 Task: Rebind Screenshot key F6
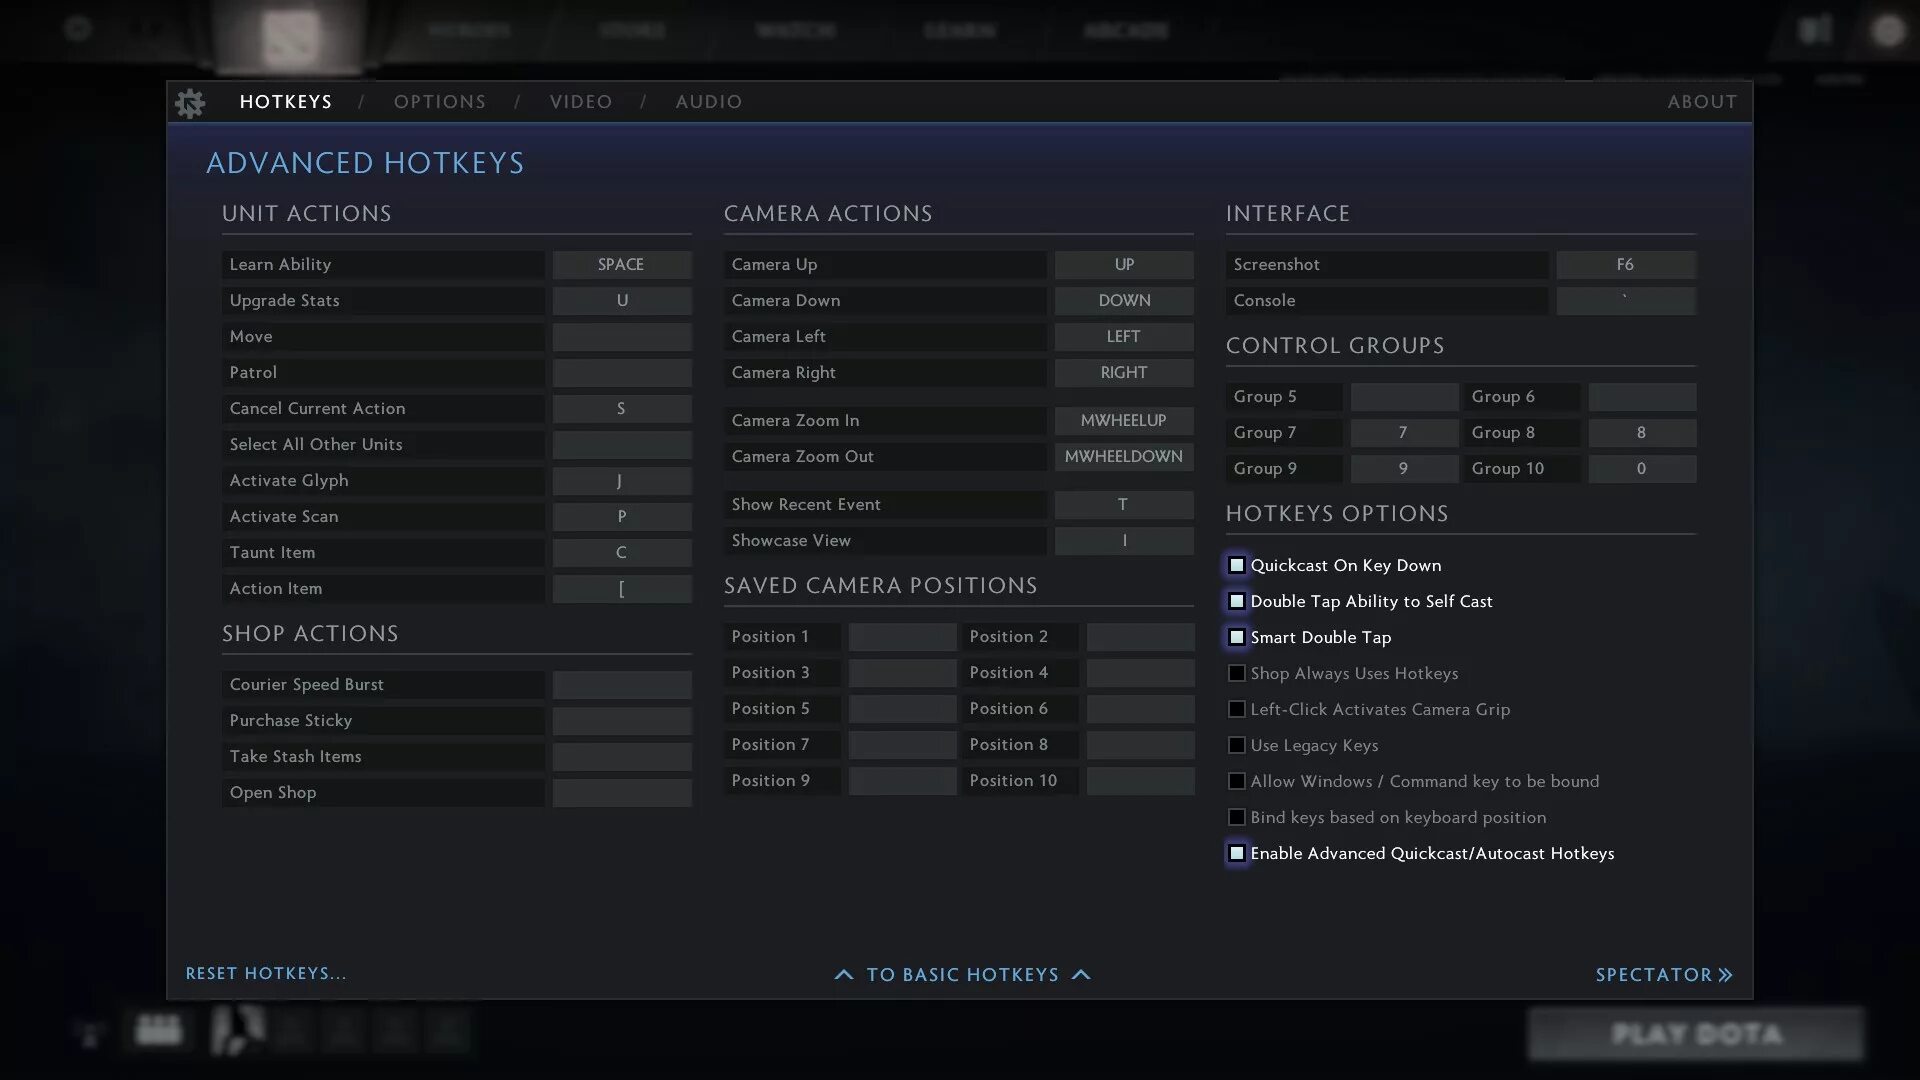click(1626, 265)
